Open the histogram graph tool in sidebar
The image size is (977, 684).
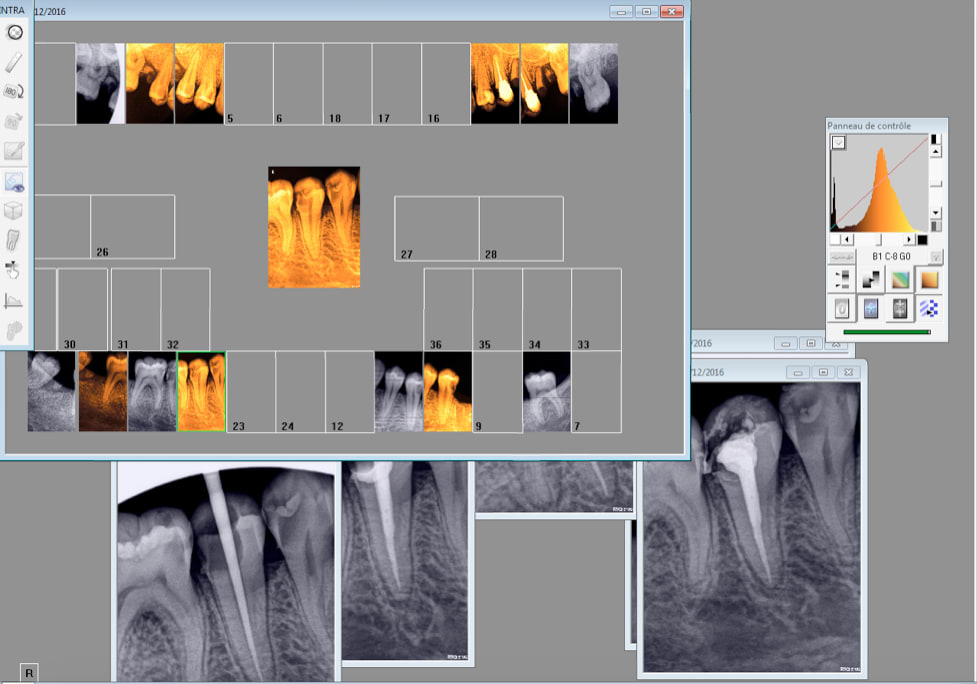pos(14,300)
